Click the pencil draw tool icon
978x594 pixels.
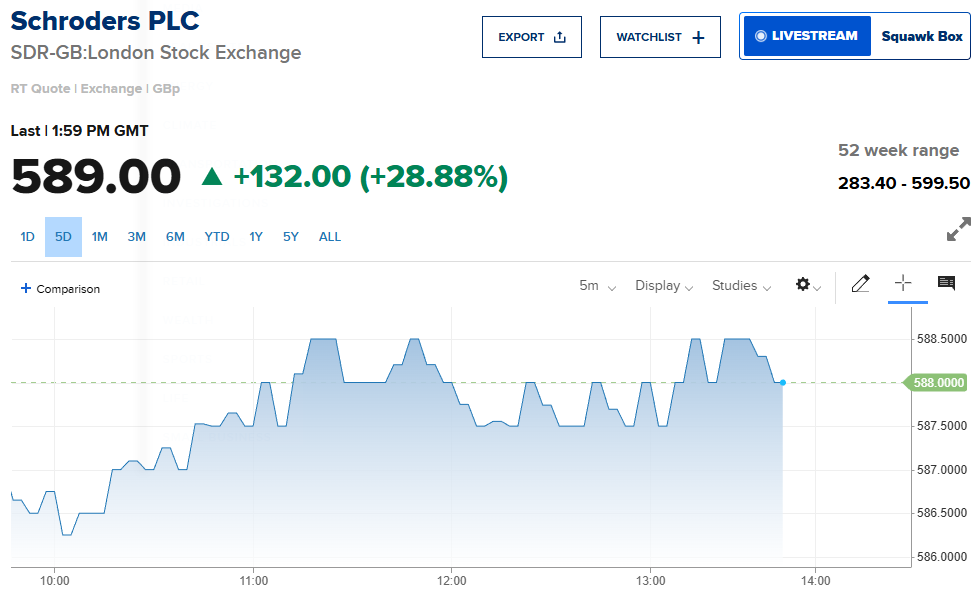click(860, 285)
